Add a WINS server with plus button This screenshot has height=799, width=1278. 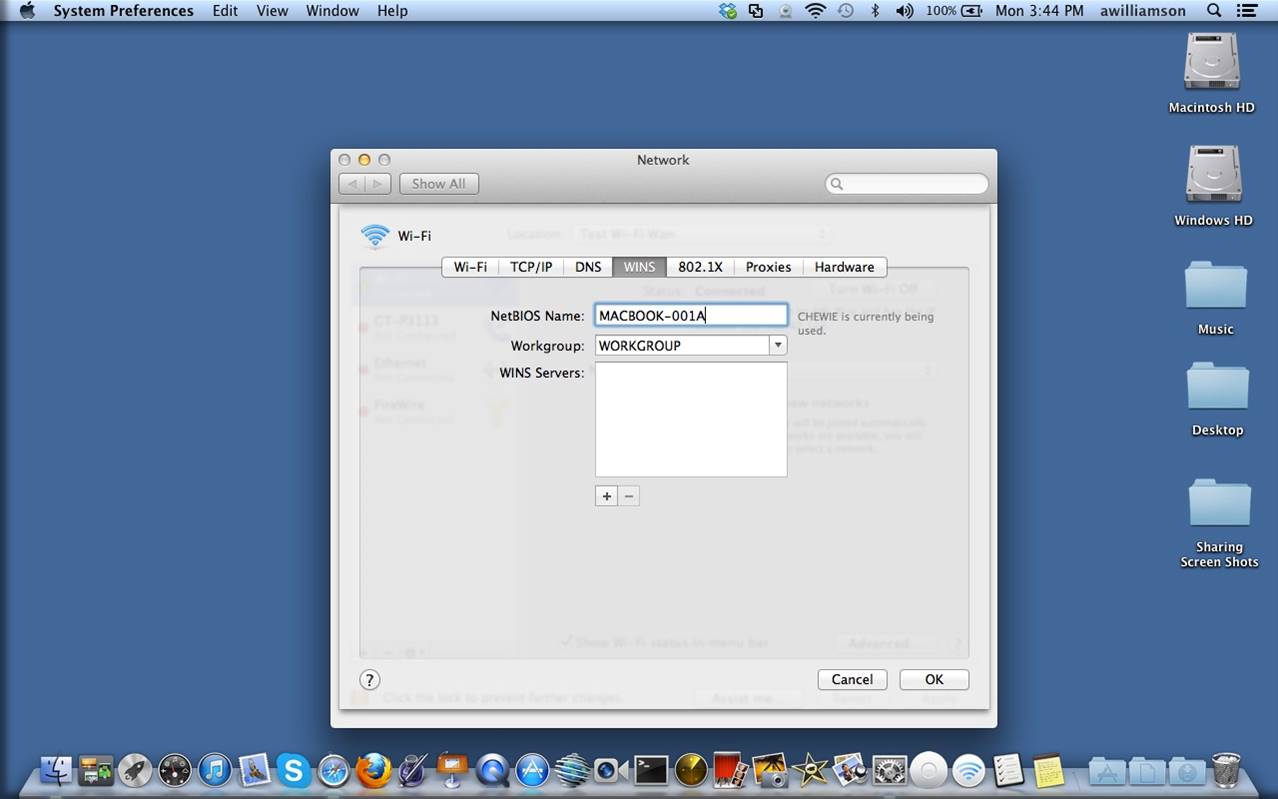606,496
